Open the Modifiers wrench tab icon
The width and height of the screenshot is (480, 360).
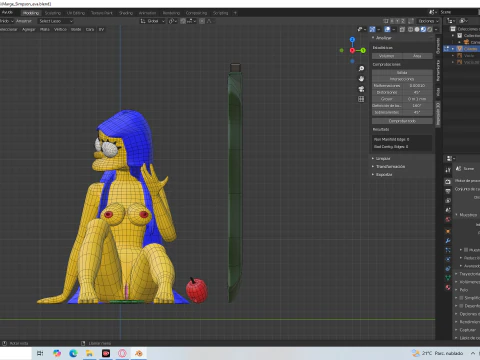(448, 240)
